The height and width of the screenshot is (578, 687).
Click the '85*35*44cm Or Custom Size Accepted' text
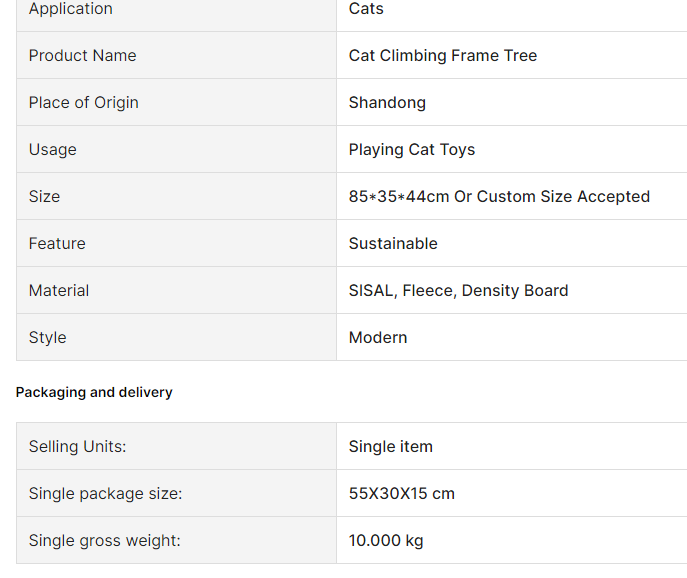tap(499, 197)
